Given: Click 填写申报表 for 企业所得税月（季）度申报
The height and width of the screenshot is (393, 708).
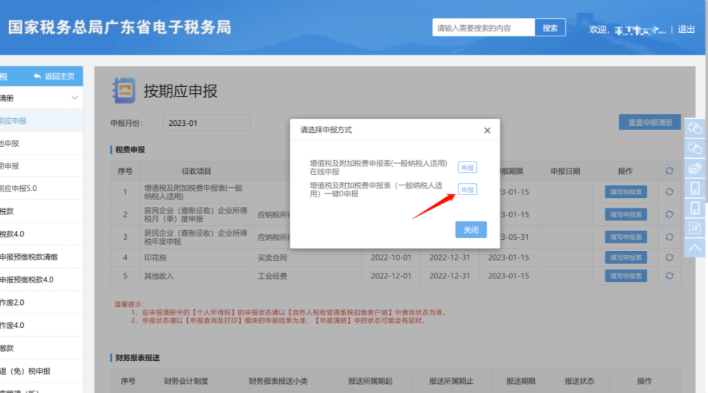Looking at the screenshot, I should point(626,215).
